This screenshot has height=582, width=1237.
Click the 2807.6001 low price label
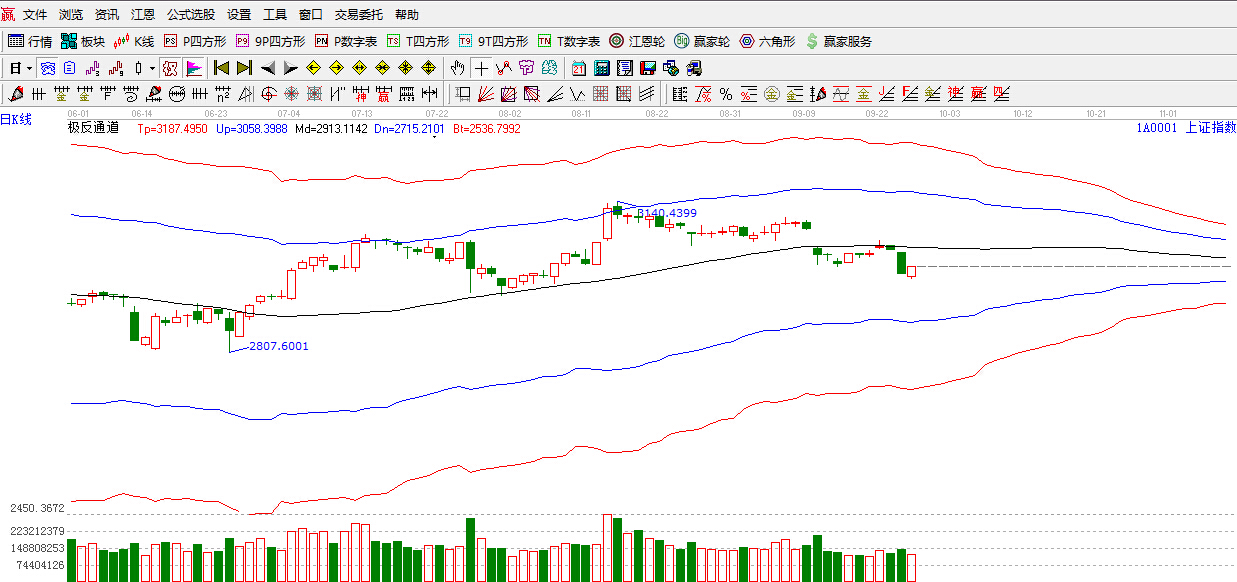click(x=278, y=346)
